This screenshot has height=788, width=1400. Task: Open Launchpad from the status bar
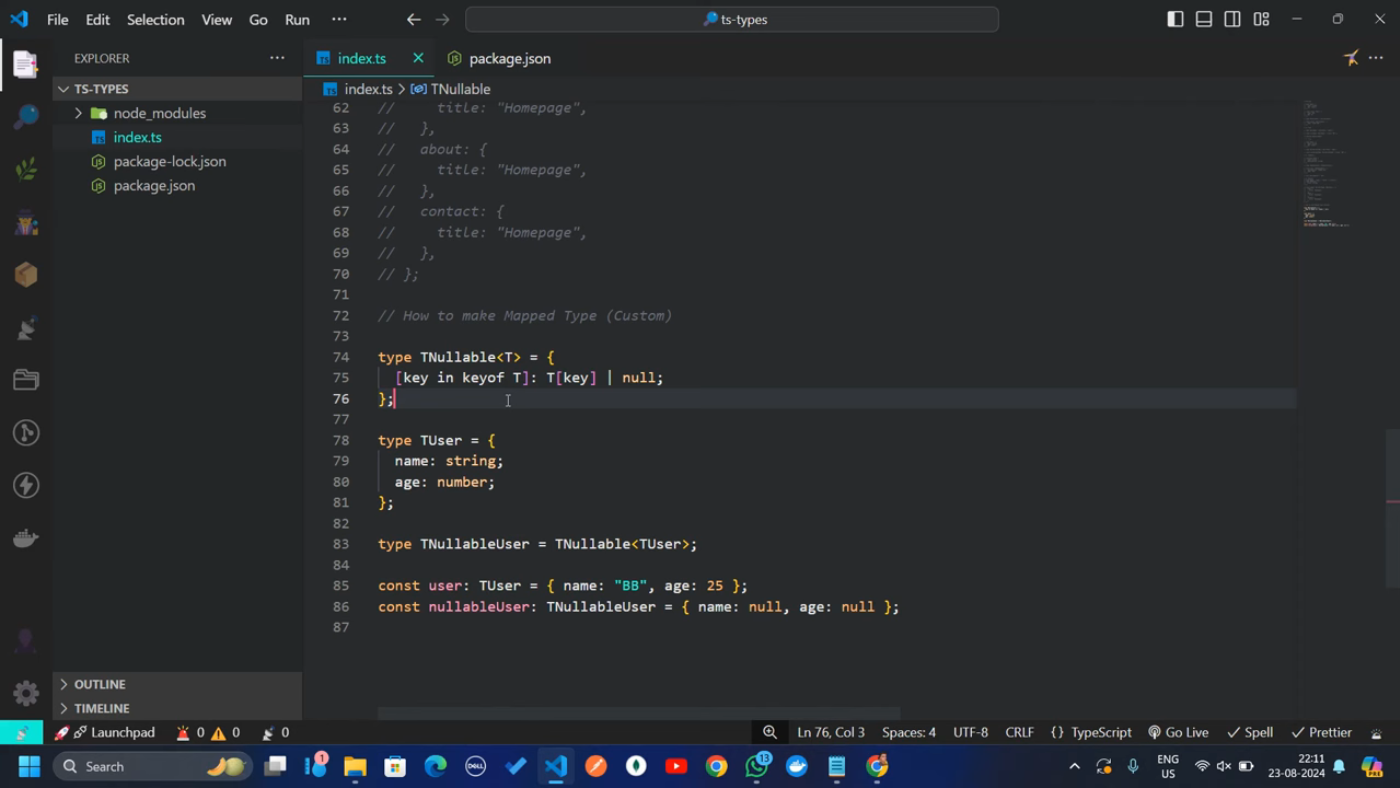pos(105,733)
